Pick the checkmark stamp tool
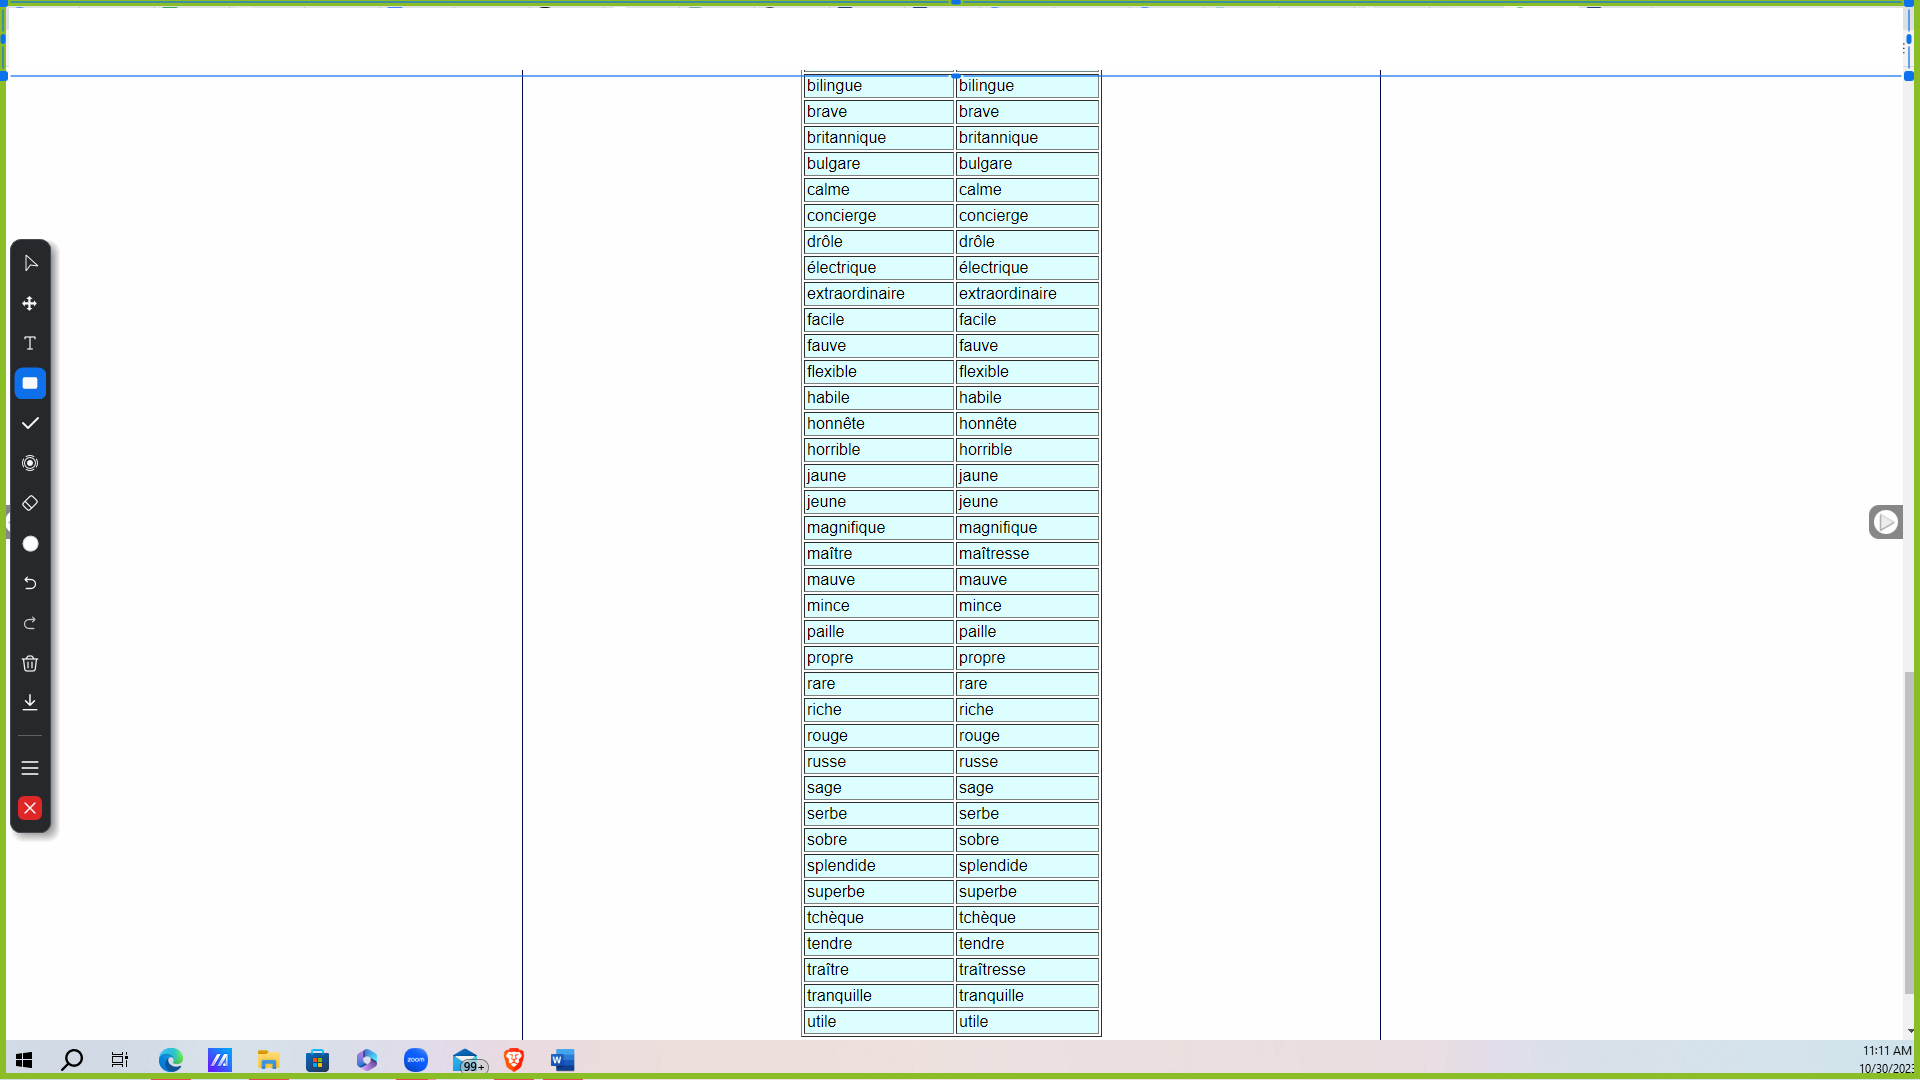The width and height of the screenshot is (1920, 1080). (x=30, y=423)
